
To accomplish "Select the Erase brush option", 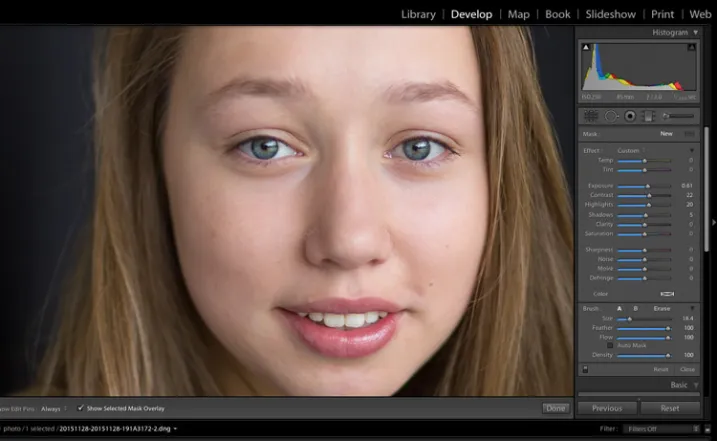I will 662,309.
